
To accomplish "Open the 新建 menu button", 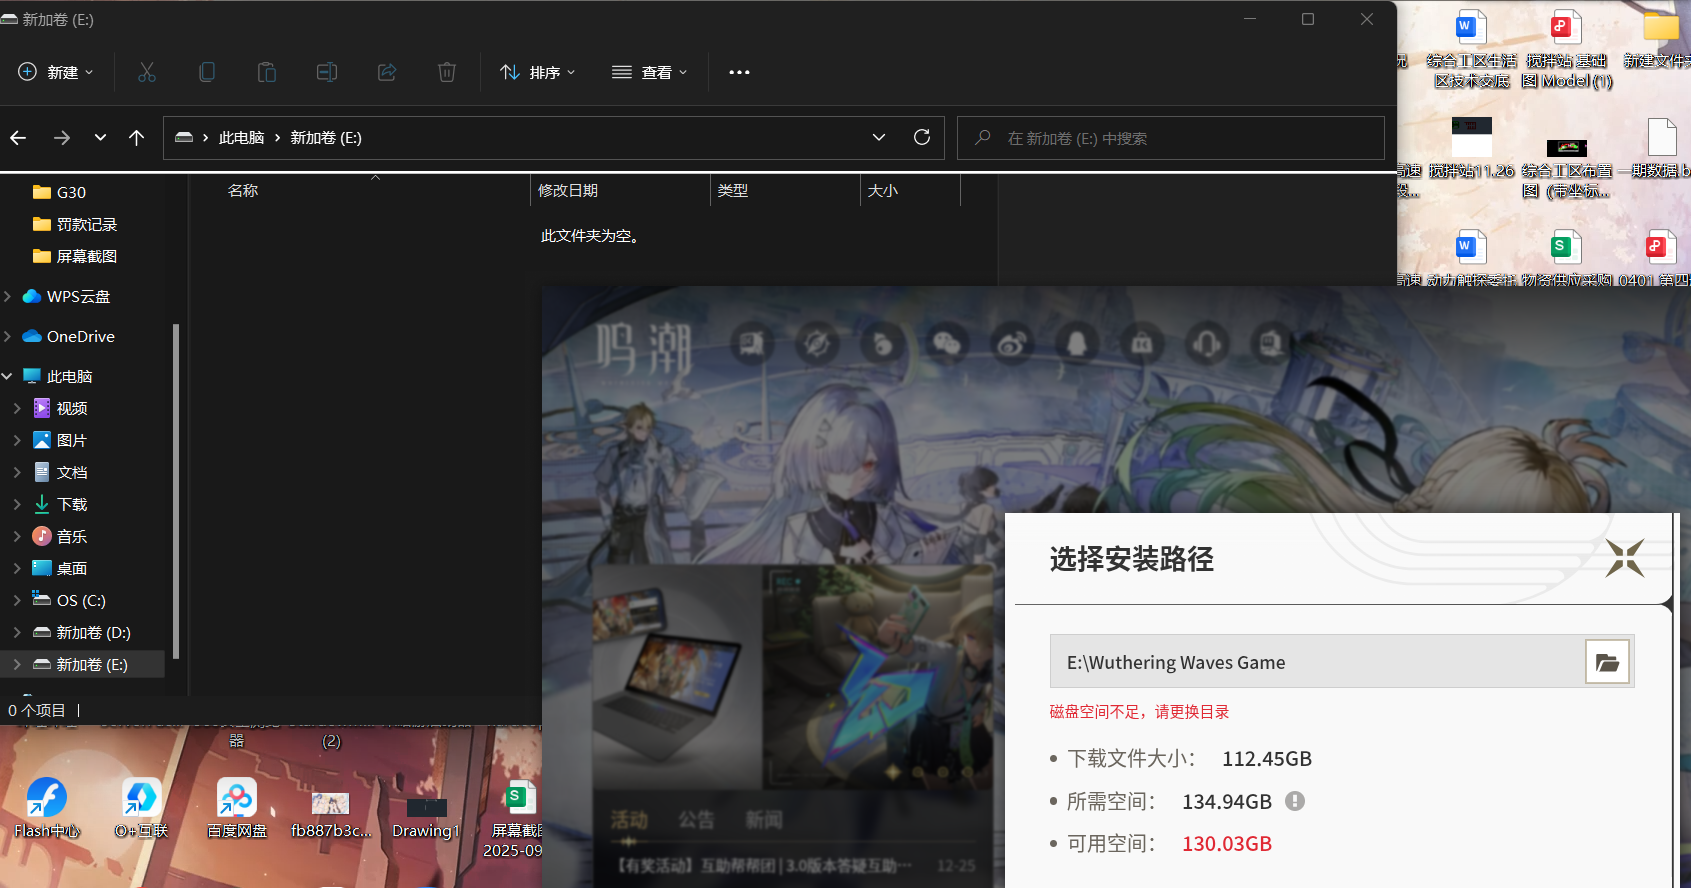I will [56, 72].
